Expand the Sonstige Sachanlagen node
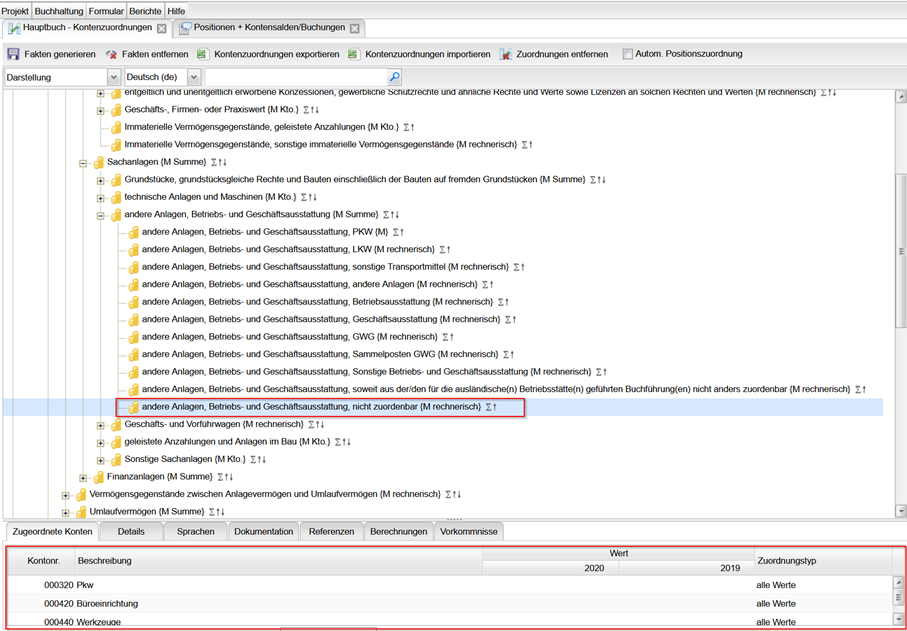 coord(100,460)
